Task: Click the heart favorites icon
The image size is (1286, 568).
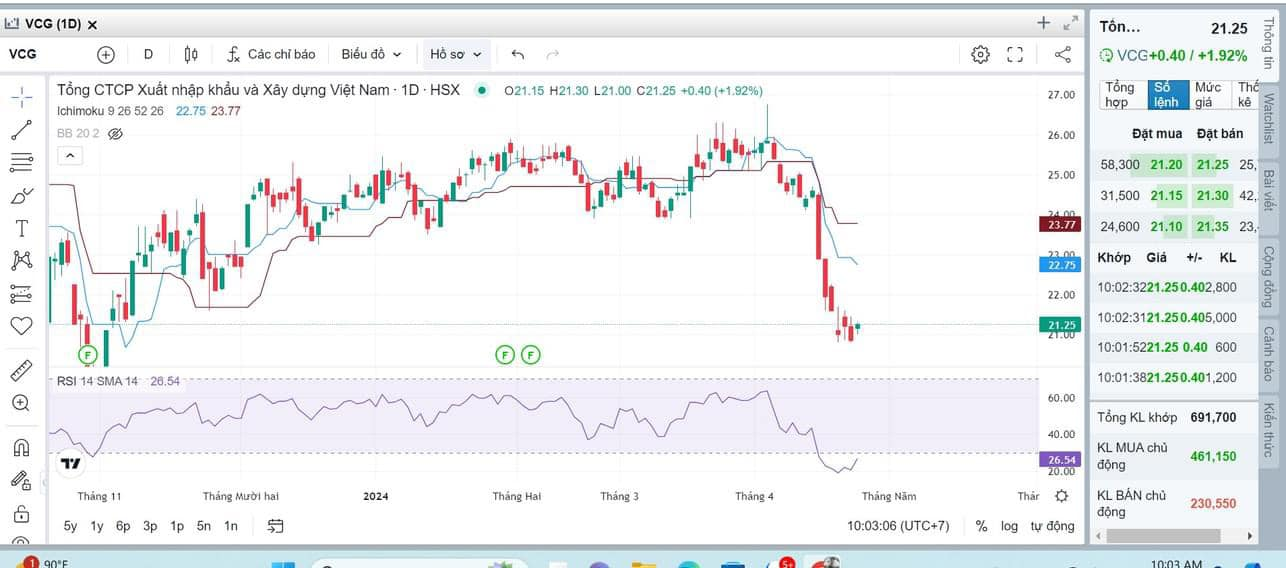Action: tap(21, 326)
